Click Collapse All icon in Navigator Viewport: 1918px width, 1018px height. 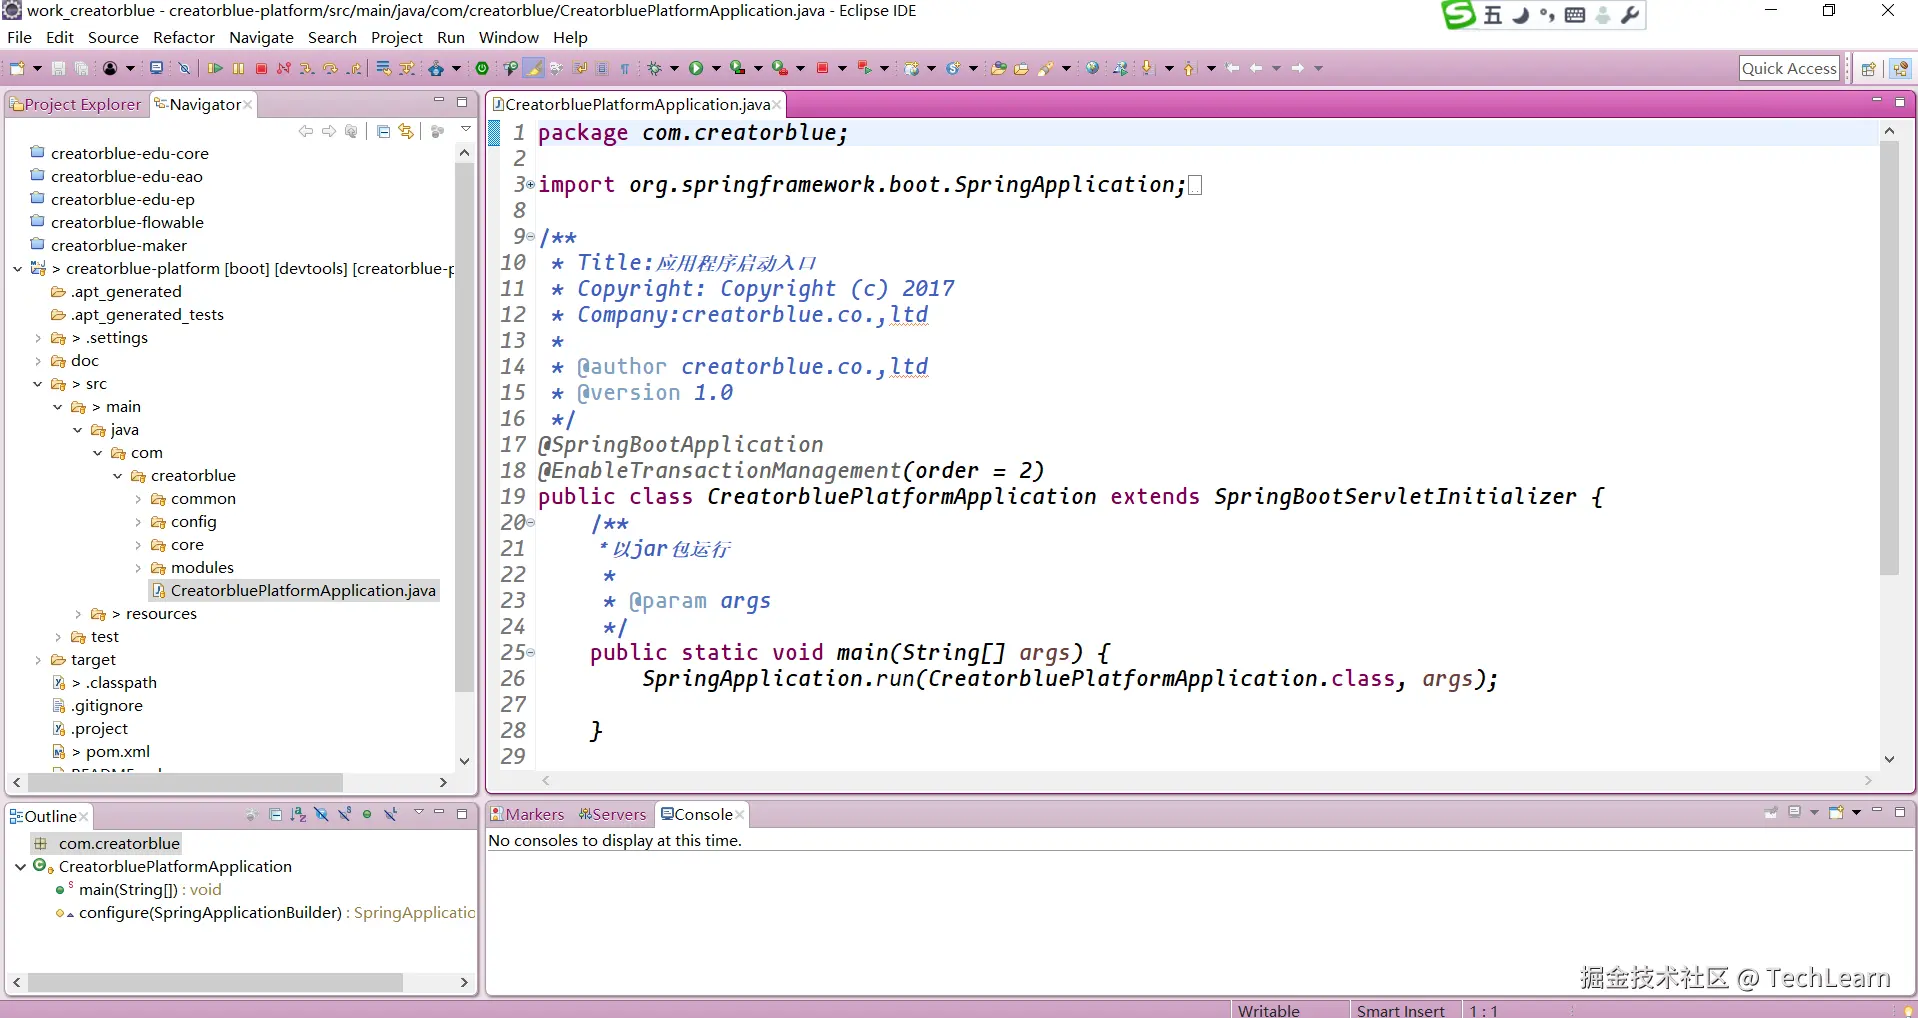(x=383, y=131)
